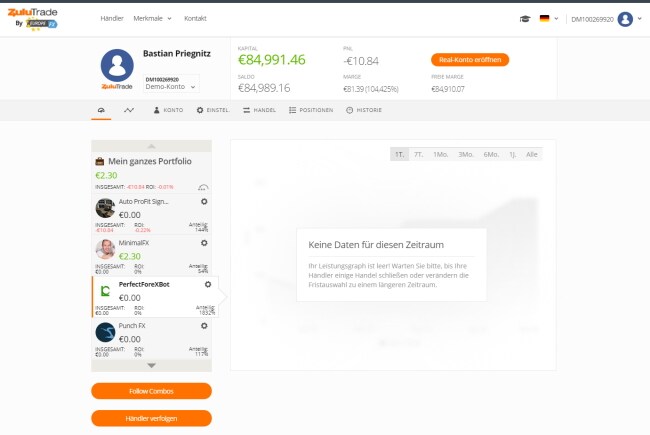
Task: Select the MinimalFX trader name
Action: tap(133, 243)
